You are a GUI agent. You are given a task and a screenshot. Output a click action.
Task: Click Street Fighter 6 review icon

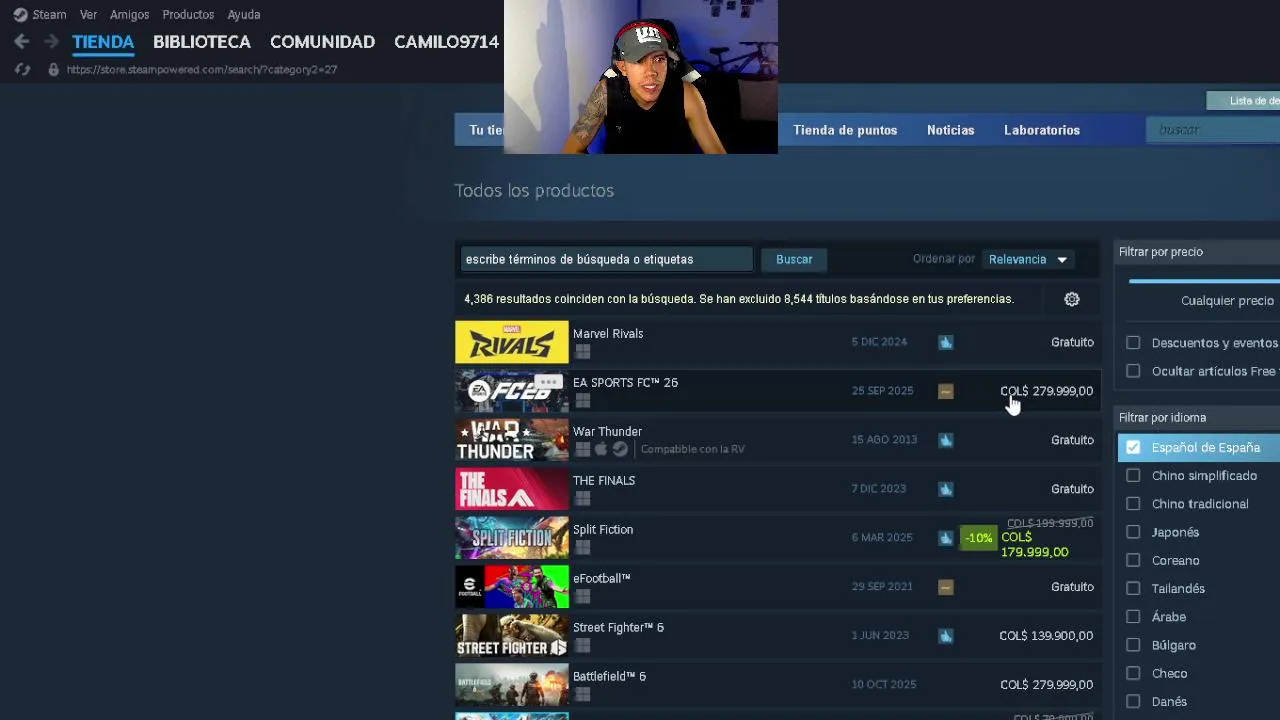[x=946, y=636]
